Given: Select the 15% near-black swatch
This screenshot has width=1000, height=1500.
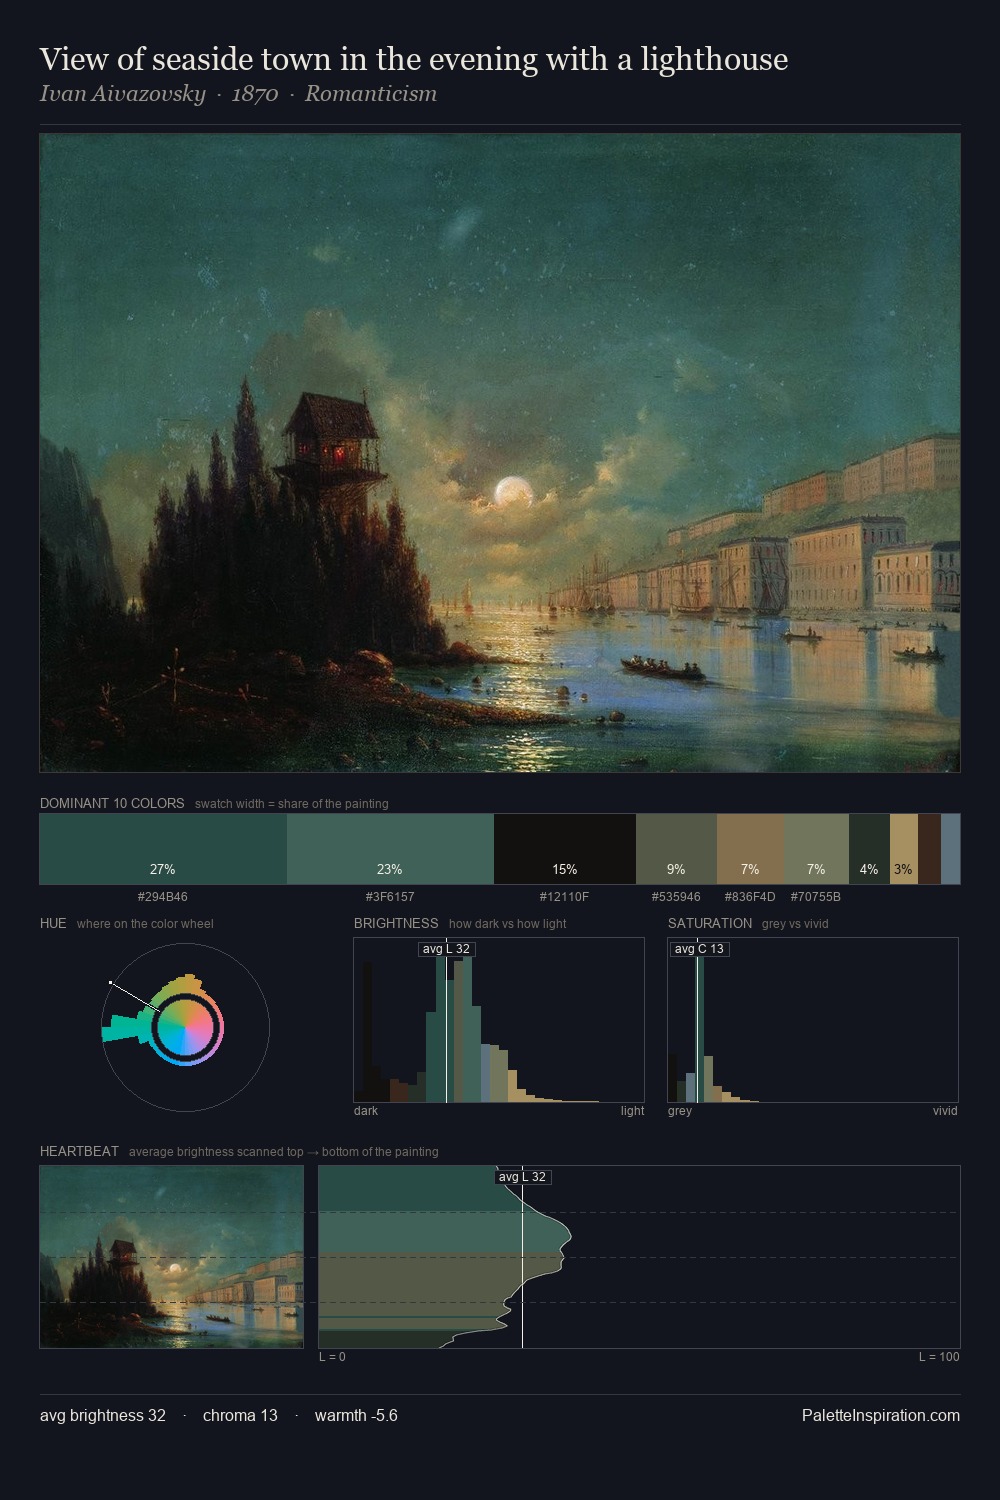Looking at the screenshot, I should tap(565, 849).
